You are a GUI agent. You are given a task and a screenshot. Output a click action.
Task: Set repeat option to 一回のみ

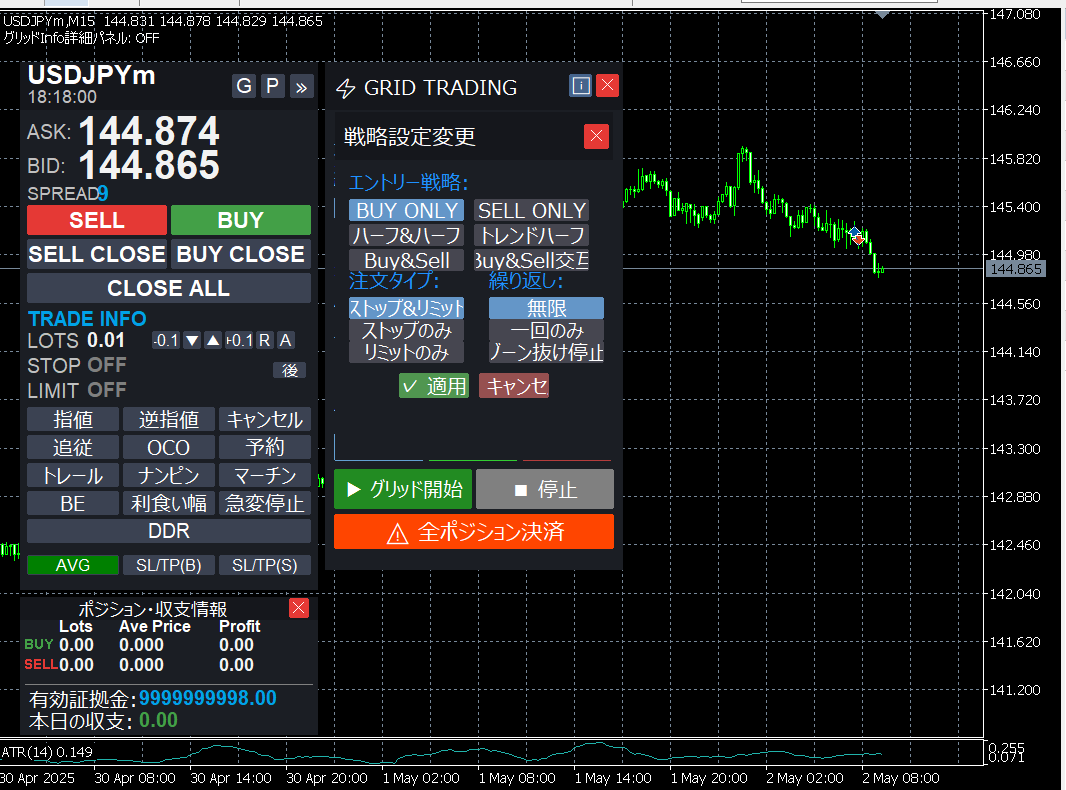click(546, 330)
